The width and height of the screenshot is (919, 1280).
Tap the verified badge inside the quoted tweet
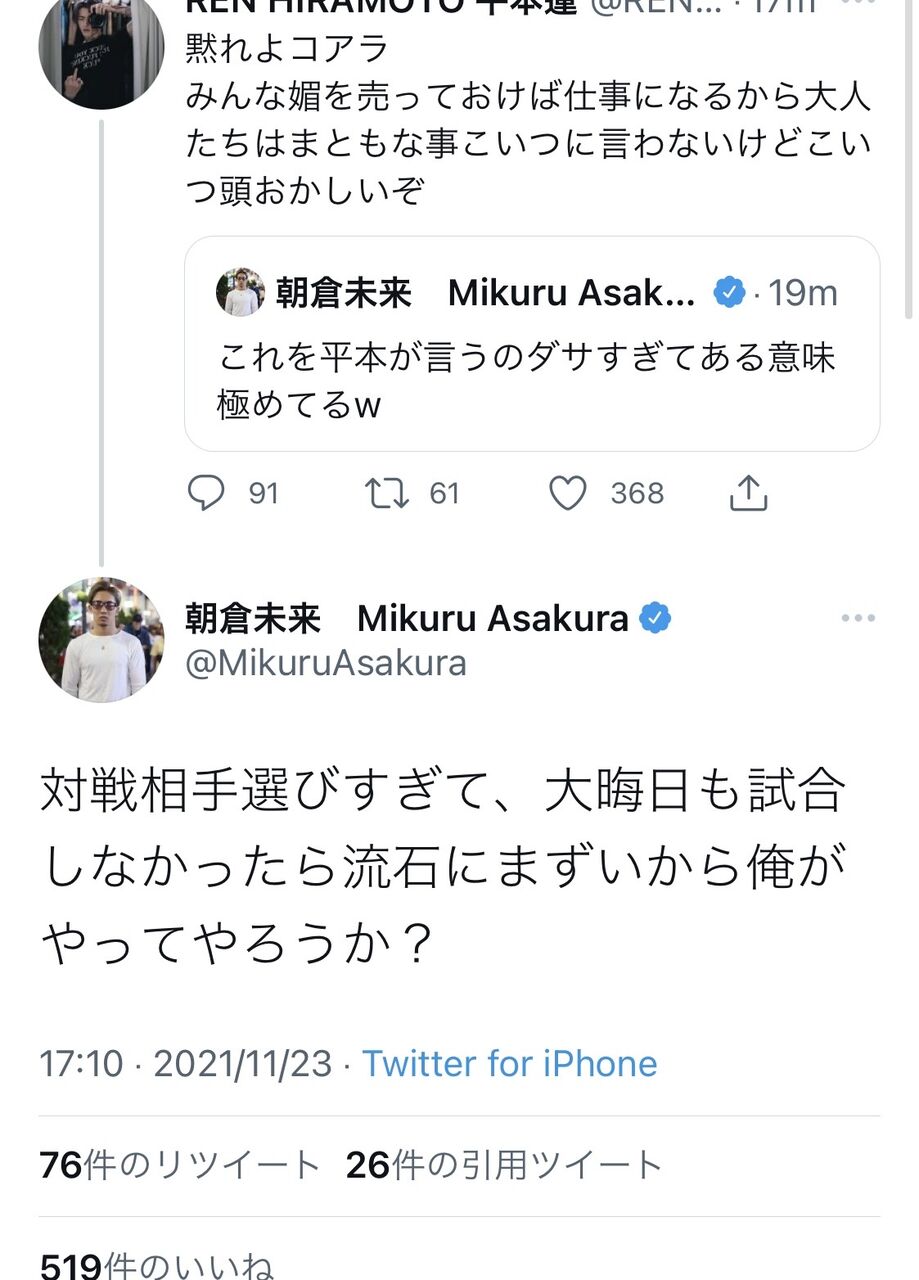pyautogui.click(x=730, y=293)
